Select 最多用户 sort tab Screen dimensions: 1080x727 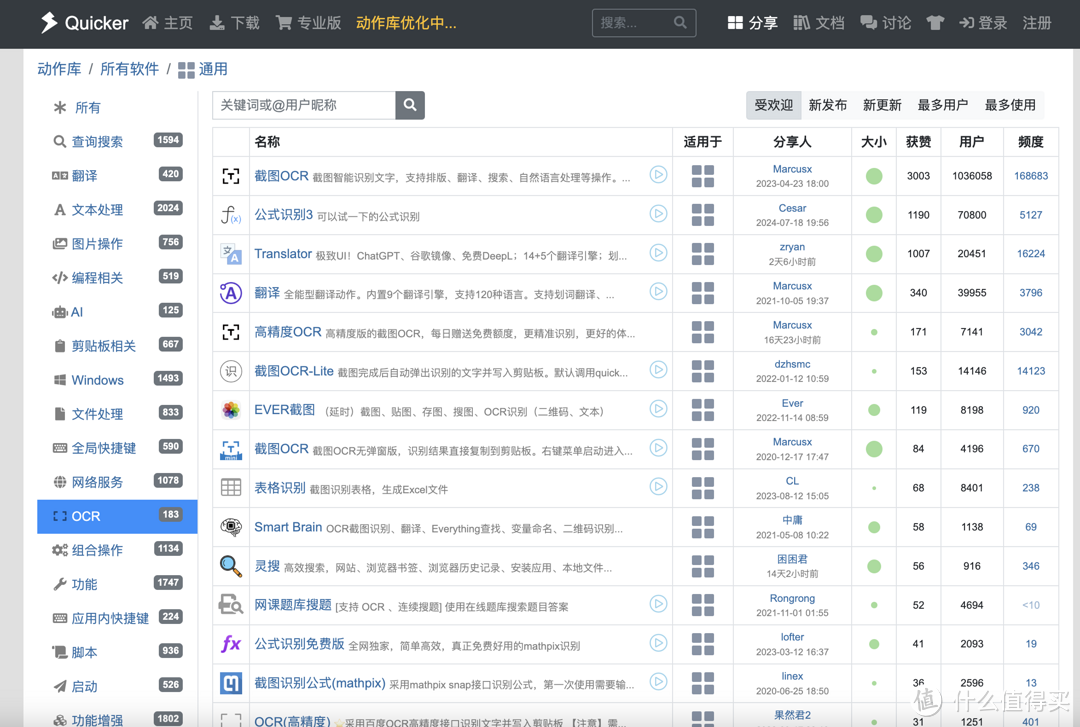[x=942, y=105]
